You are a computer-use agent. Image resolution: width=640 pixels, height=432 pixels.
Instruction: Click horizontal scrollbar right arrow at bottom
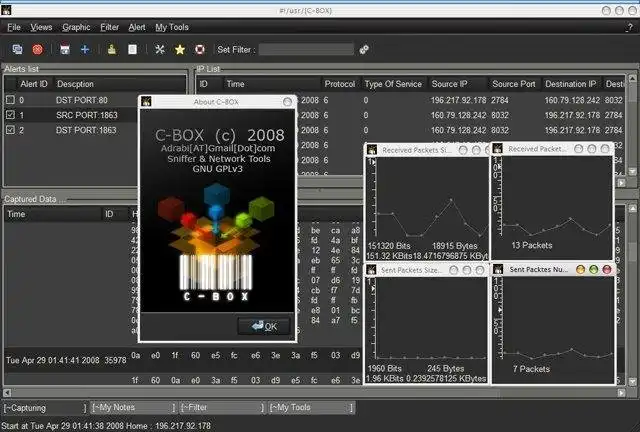click(x=621, y=393)
